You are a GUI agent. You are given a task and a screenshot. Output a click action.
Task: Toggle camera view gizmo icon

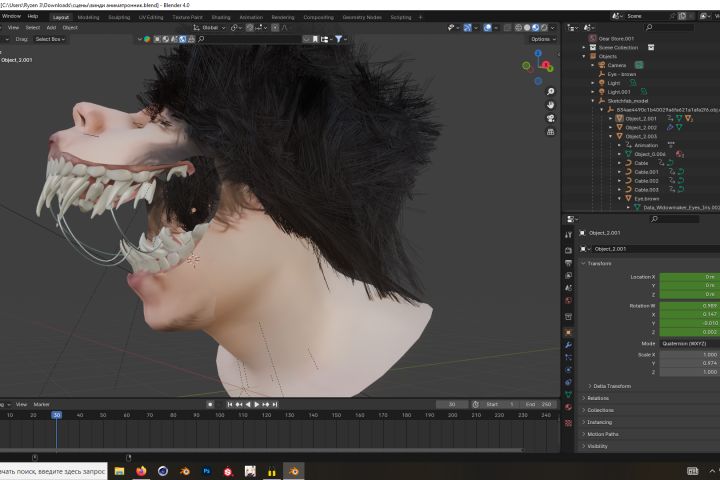pyautogui.click(x=551, y=118)
